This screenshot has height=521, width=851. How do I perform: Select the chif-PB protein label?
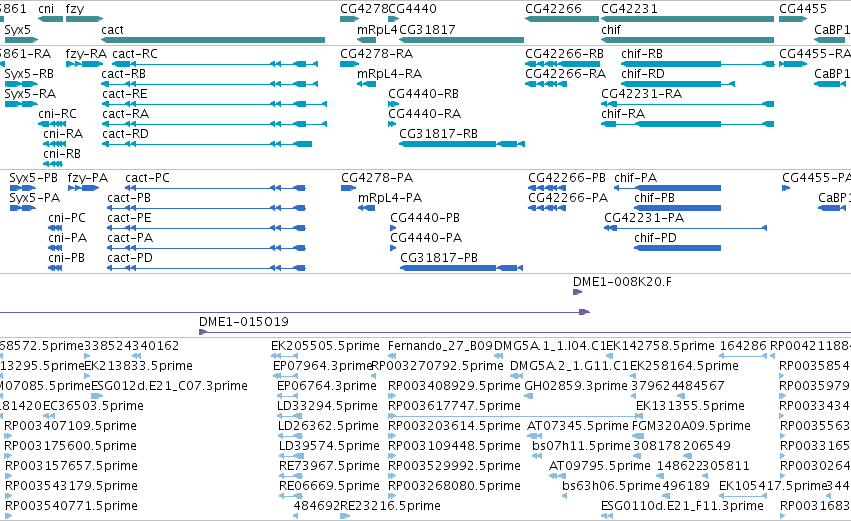pos(655,198)
